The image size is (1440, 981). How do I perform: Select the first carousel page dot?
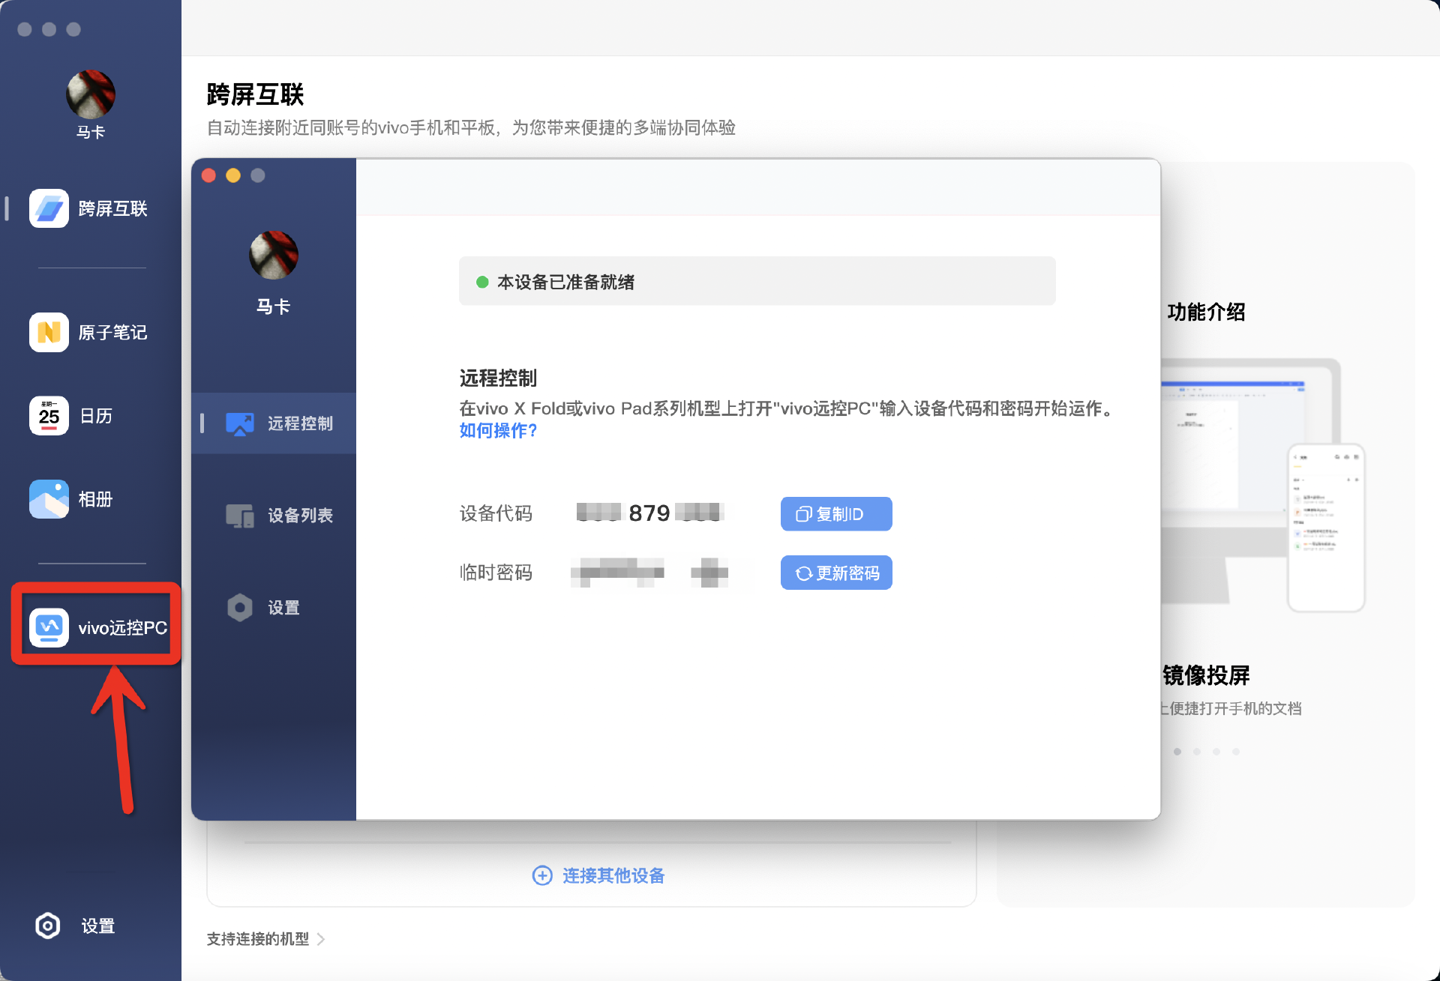pyautogui.click(x=1177, y=751)
